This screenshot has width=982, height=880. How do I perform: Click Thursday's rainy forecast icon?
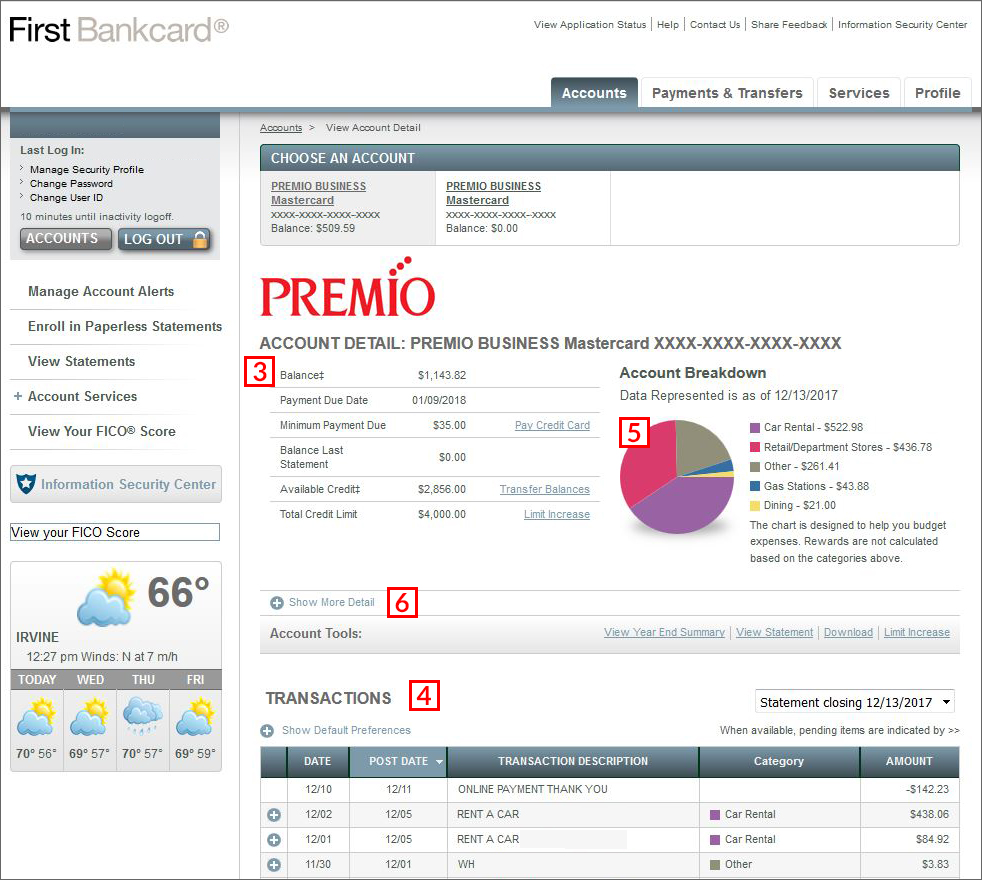[x=143, y=718]
